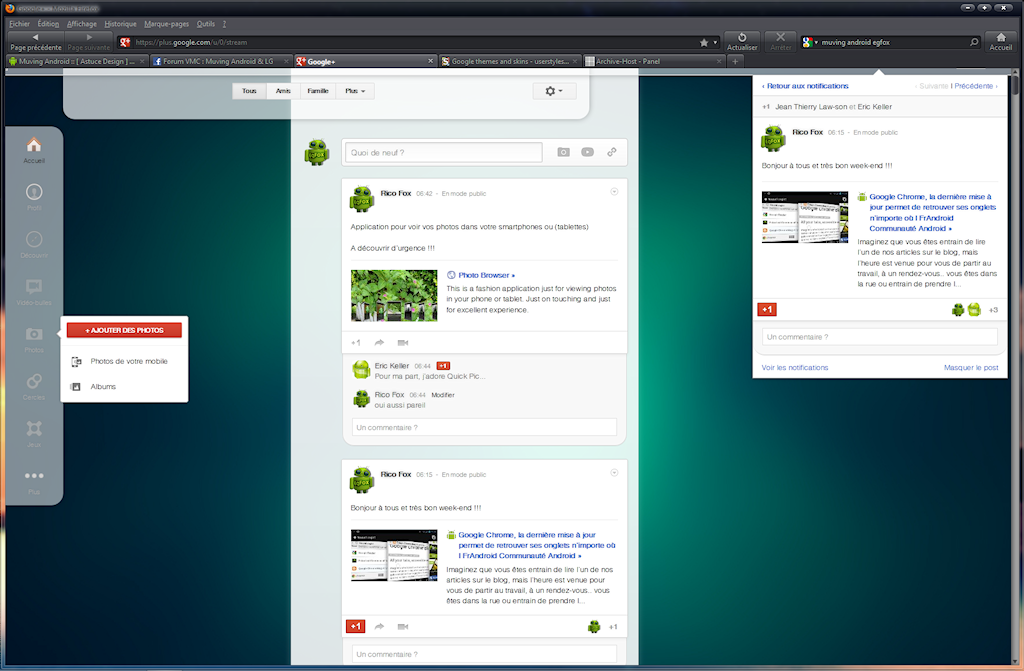
Task: Add a link to the new post
Action: pos(612,152)
